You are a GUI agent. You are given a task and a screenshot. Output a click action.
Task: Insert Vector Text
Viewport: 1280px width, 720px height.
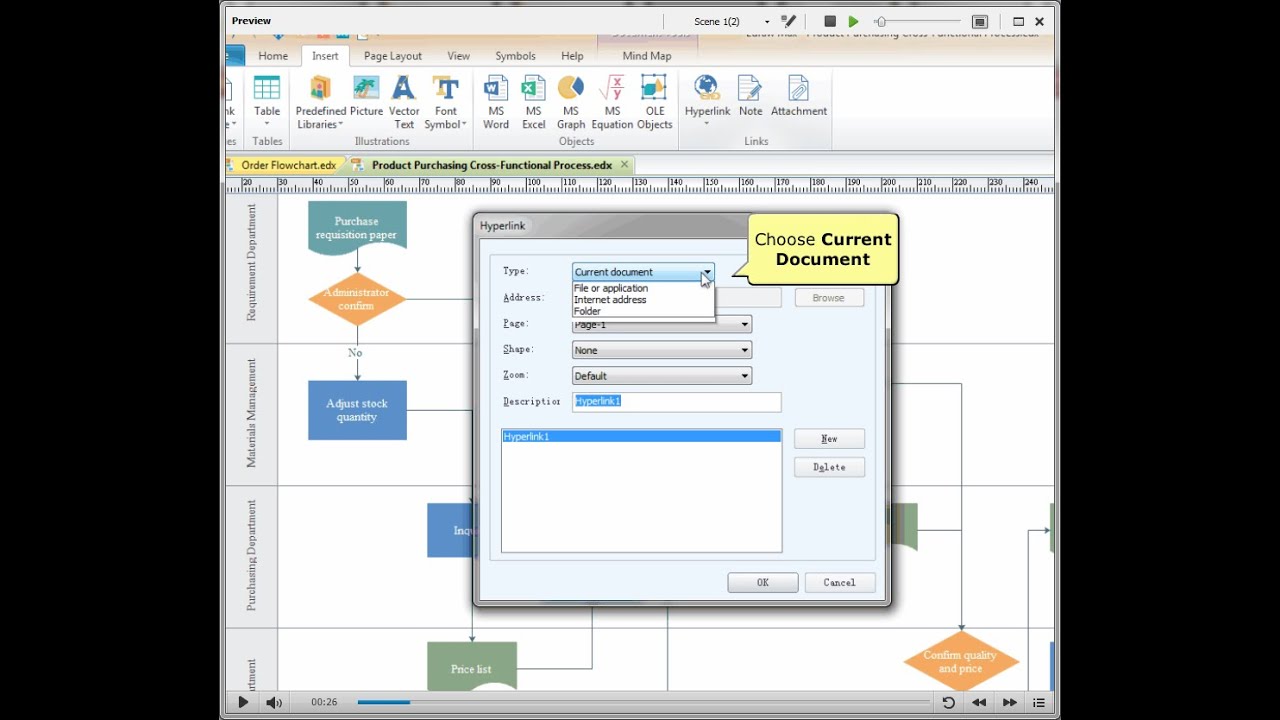point(404,101)
